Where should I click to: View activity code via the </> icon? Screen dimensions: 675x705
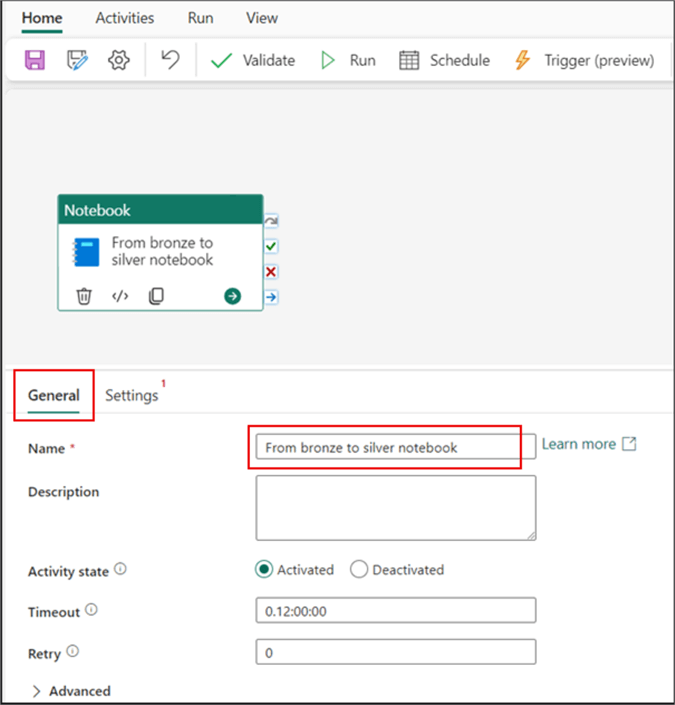120,296
